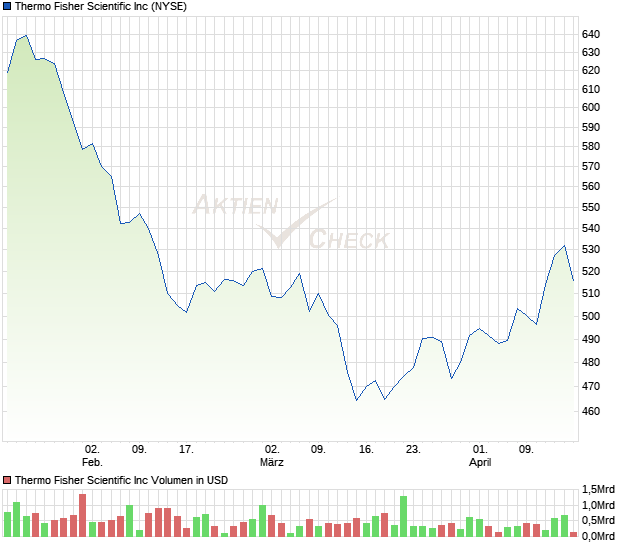Click the price peak near 530 in April
This screenshot has width=620, height=546.
(x=565, y=246)
